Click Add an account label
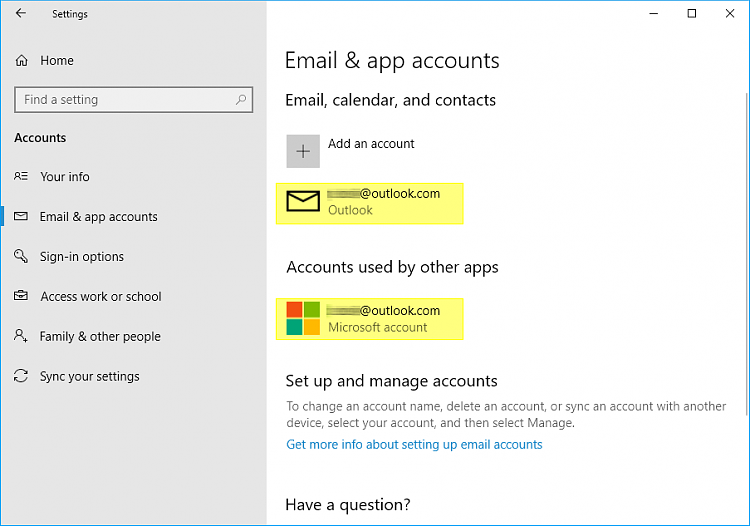This screenshot has width=750, height=526. [x=371, y=143]
